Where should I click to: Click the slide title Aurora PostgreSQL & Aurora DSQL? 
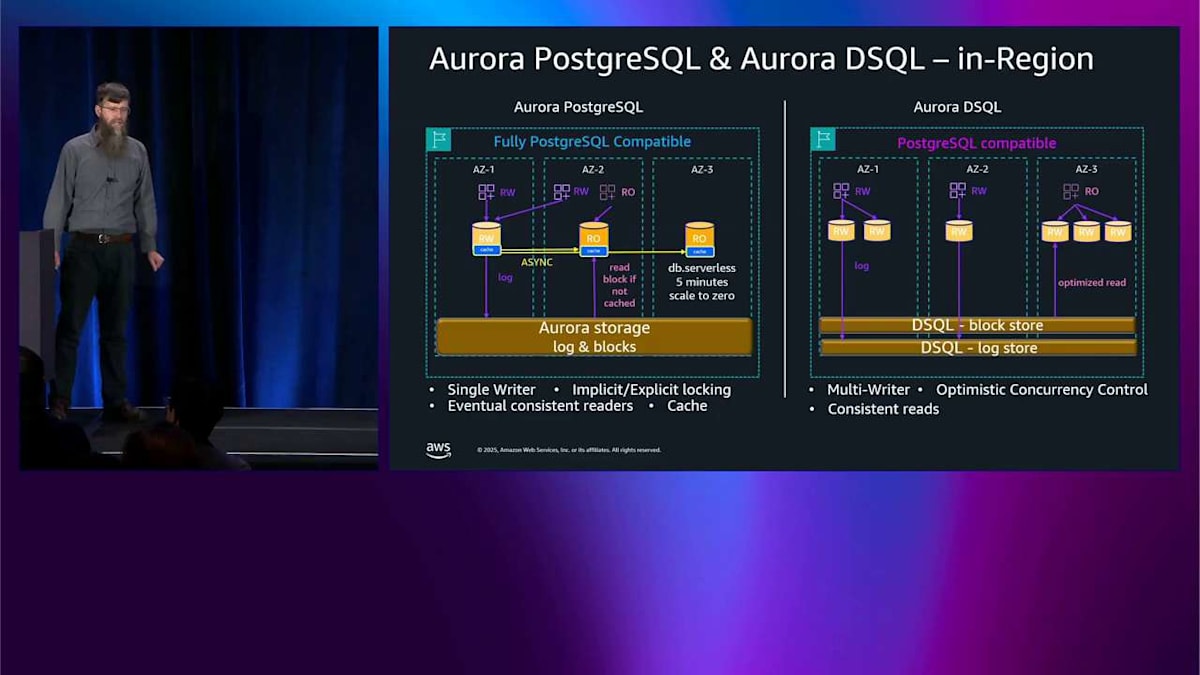pos(761,59)
